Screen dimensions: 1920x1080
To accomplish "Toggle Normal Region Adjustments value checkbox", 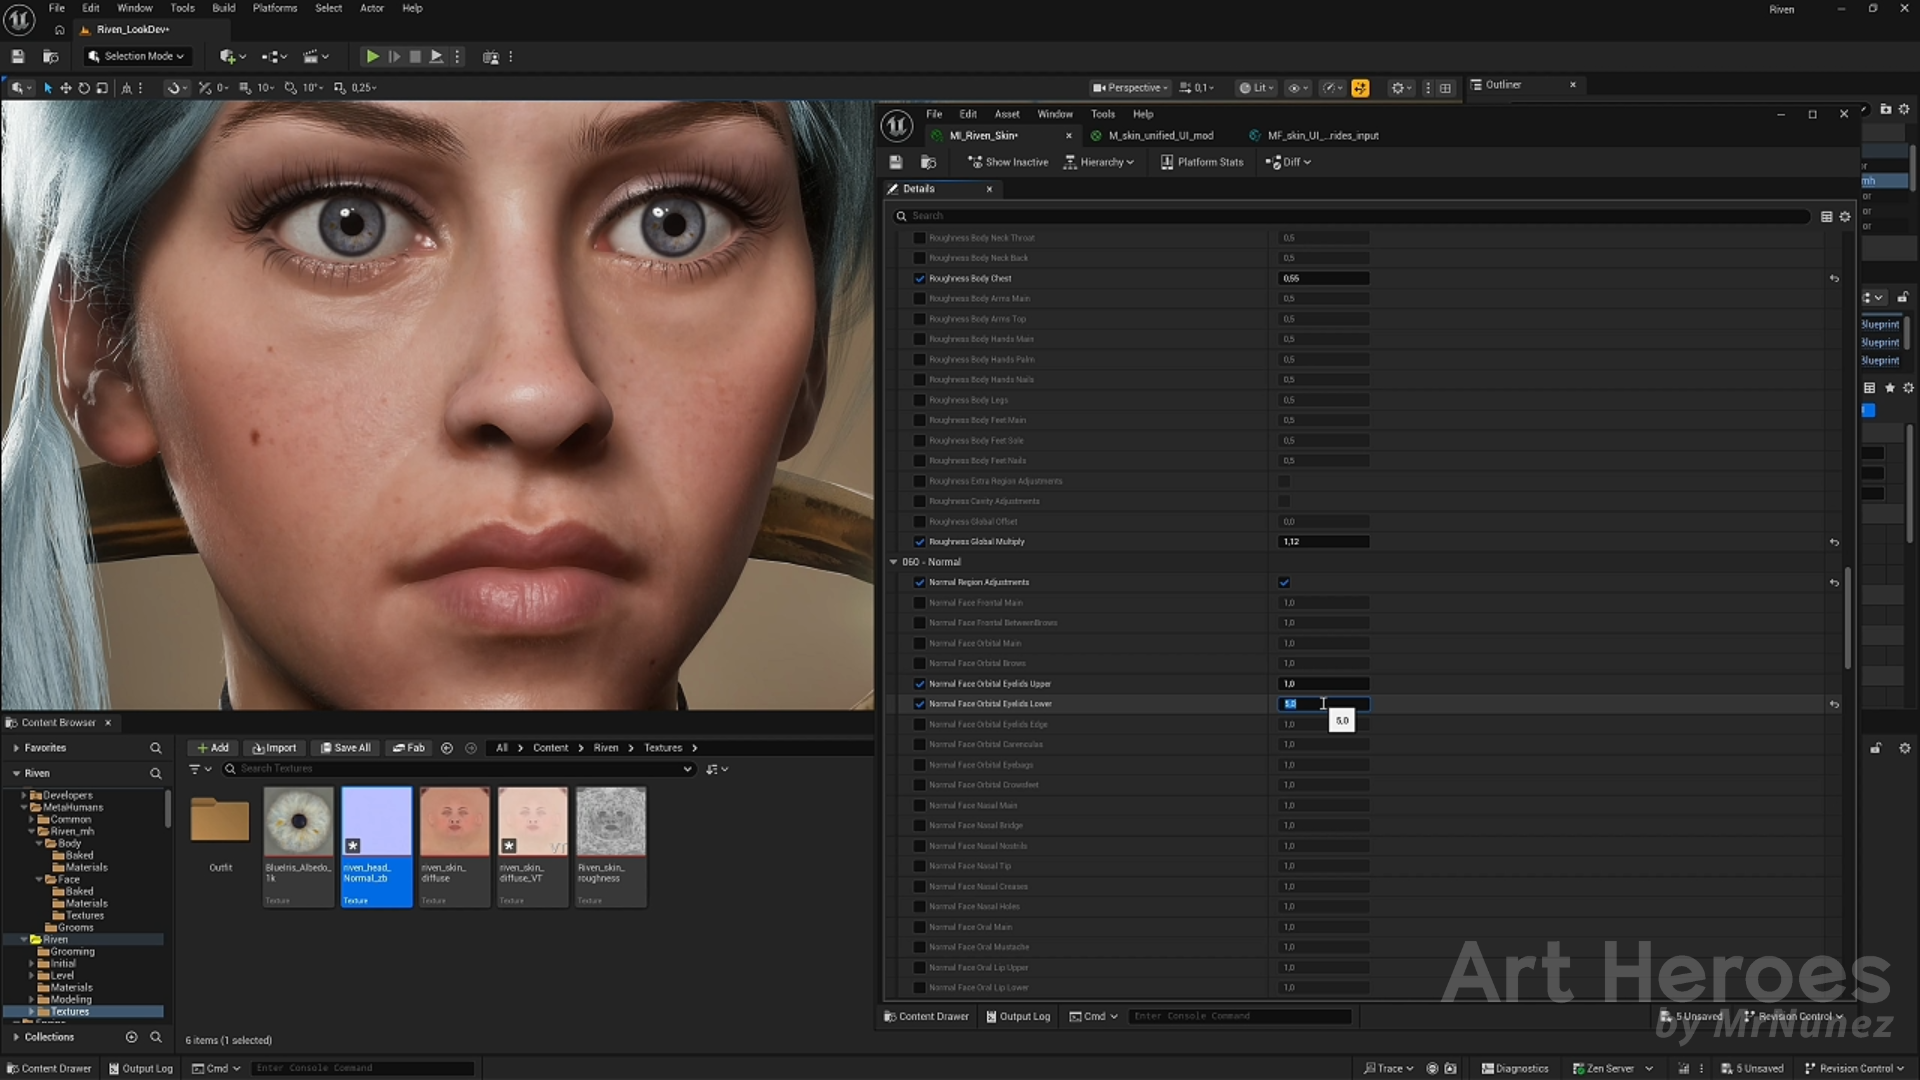I will click(1284, 583).
